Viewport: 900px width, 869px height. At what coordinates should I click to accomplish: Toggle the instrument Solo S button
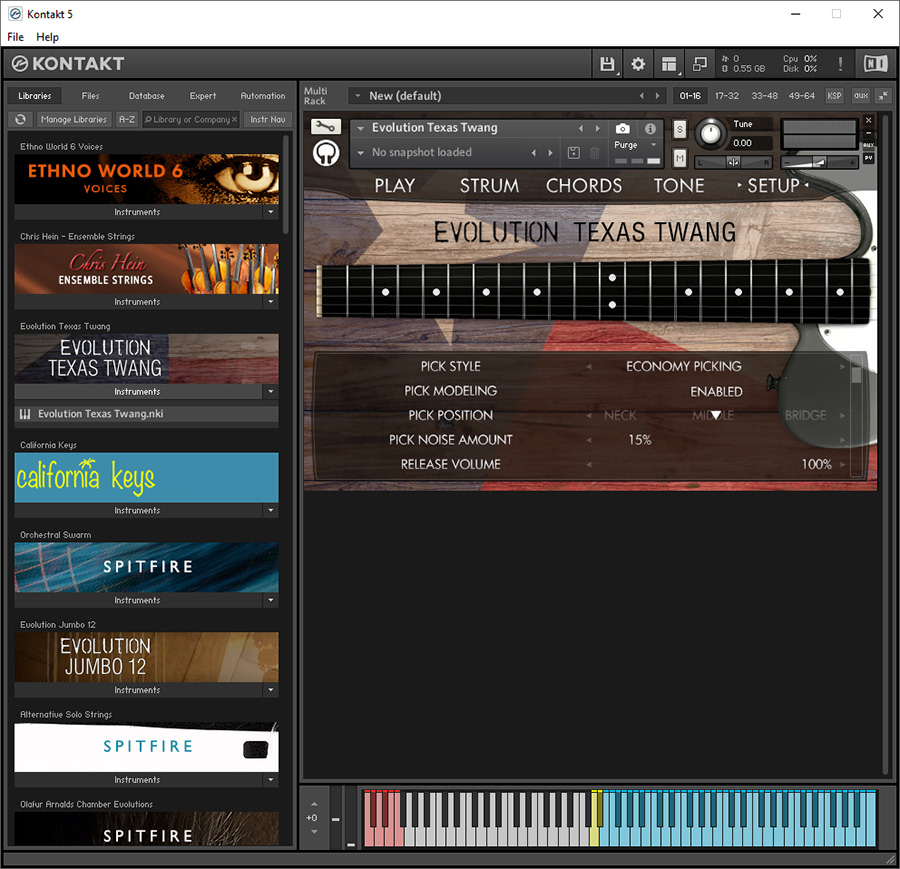point(680,129)
